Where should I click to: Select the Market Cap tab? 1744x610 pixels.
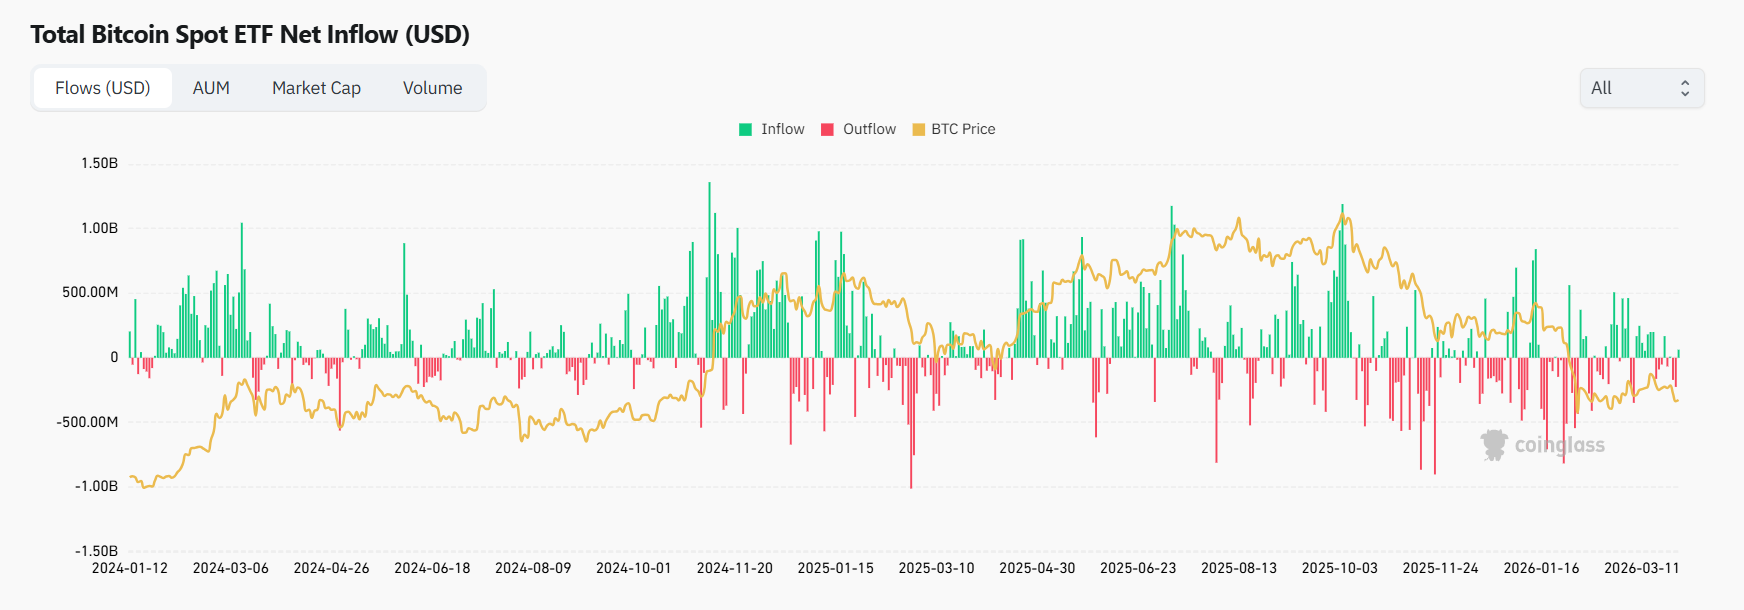click(316, 88)
